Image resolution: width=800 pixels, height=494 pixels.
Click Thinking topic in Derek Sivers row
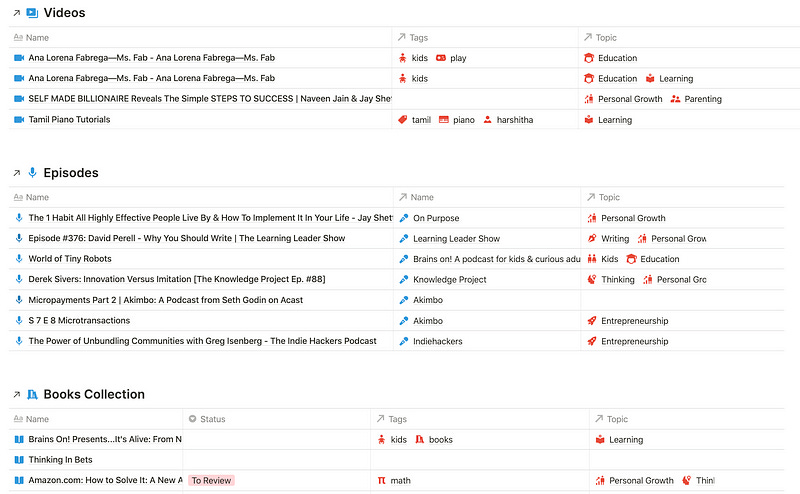coord(618,280)
